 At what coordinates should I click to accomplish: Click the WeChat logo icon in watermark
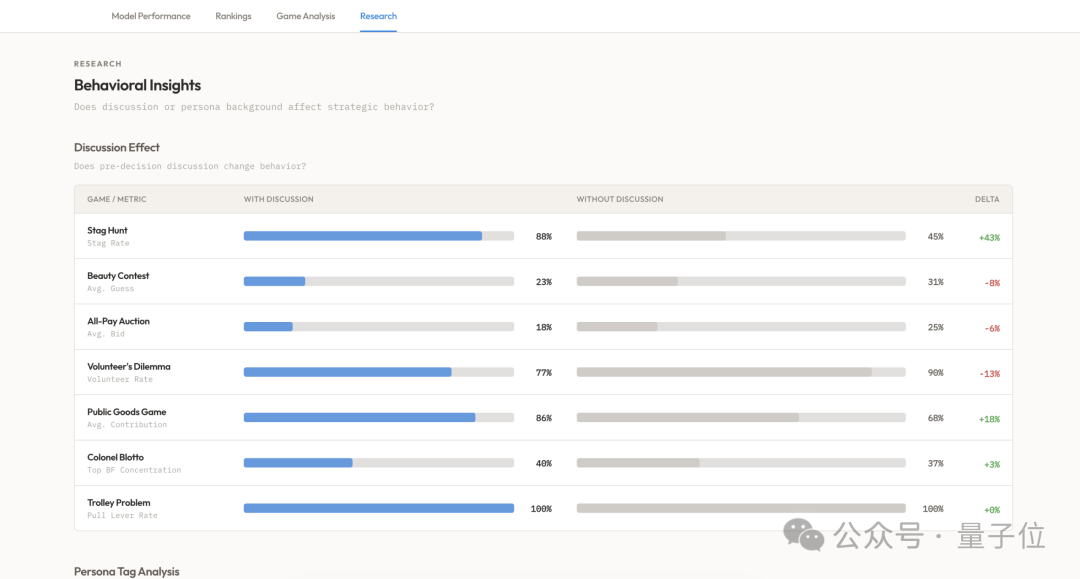point(803,535)
